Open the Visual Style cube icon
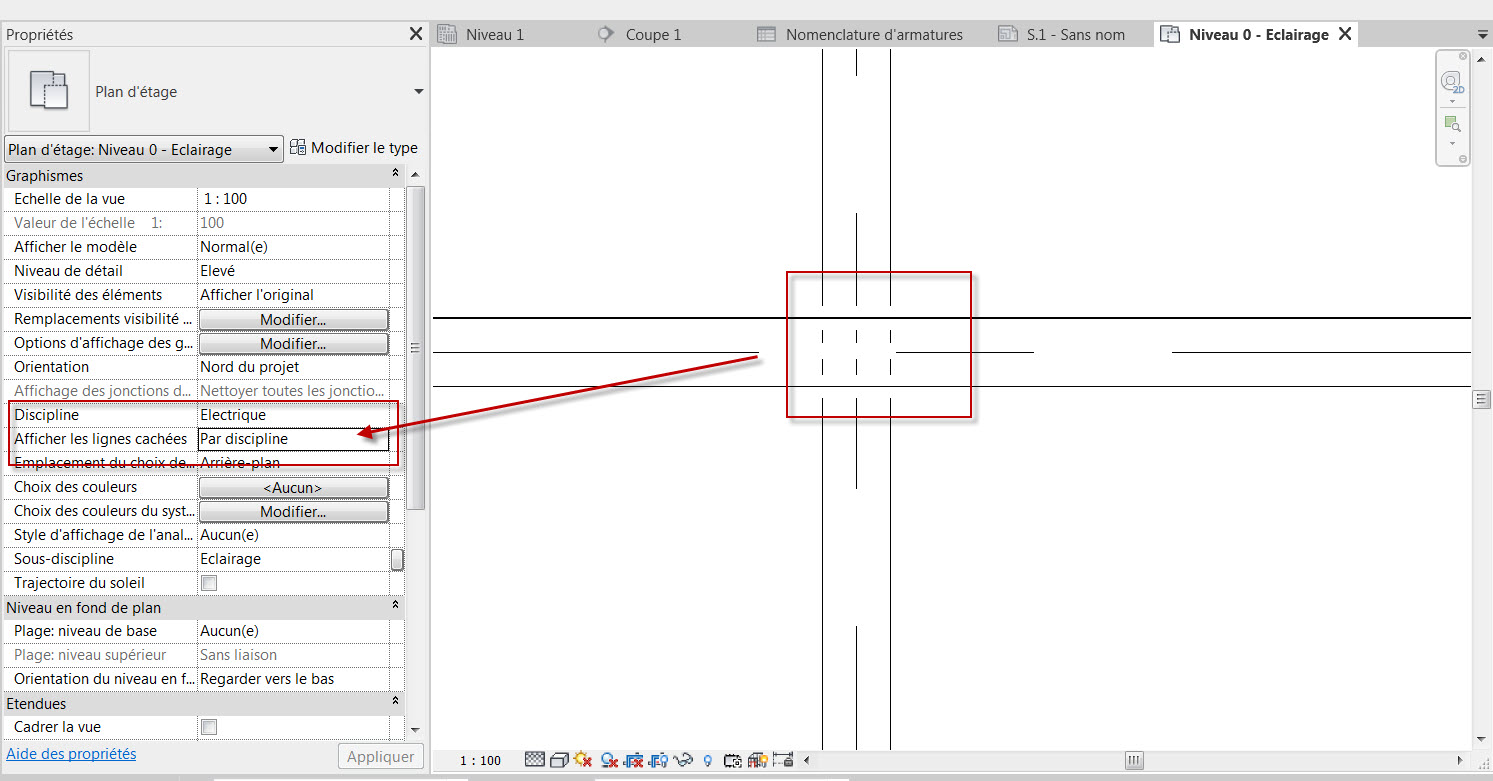Image resolution: width=1493 pixels, height=781 pixels. point(559,760)
